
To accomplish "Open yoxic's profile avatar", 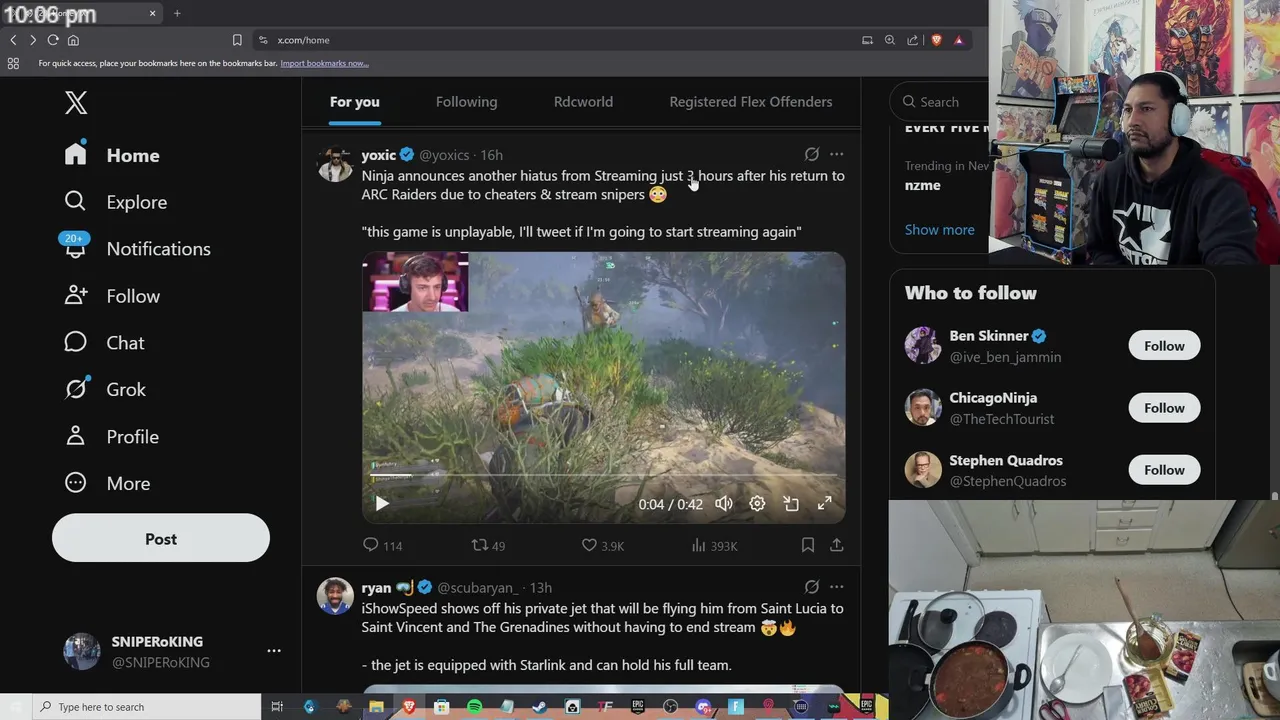I will (335, 163).
